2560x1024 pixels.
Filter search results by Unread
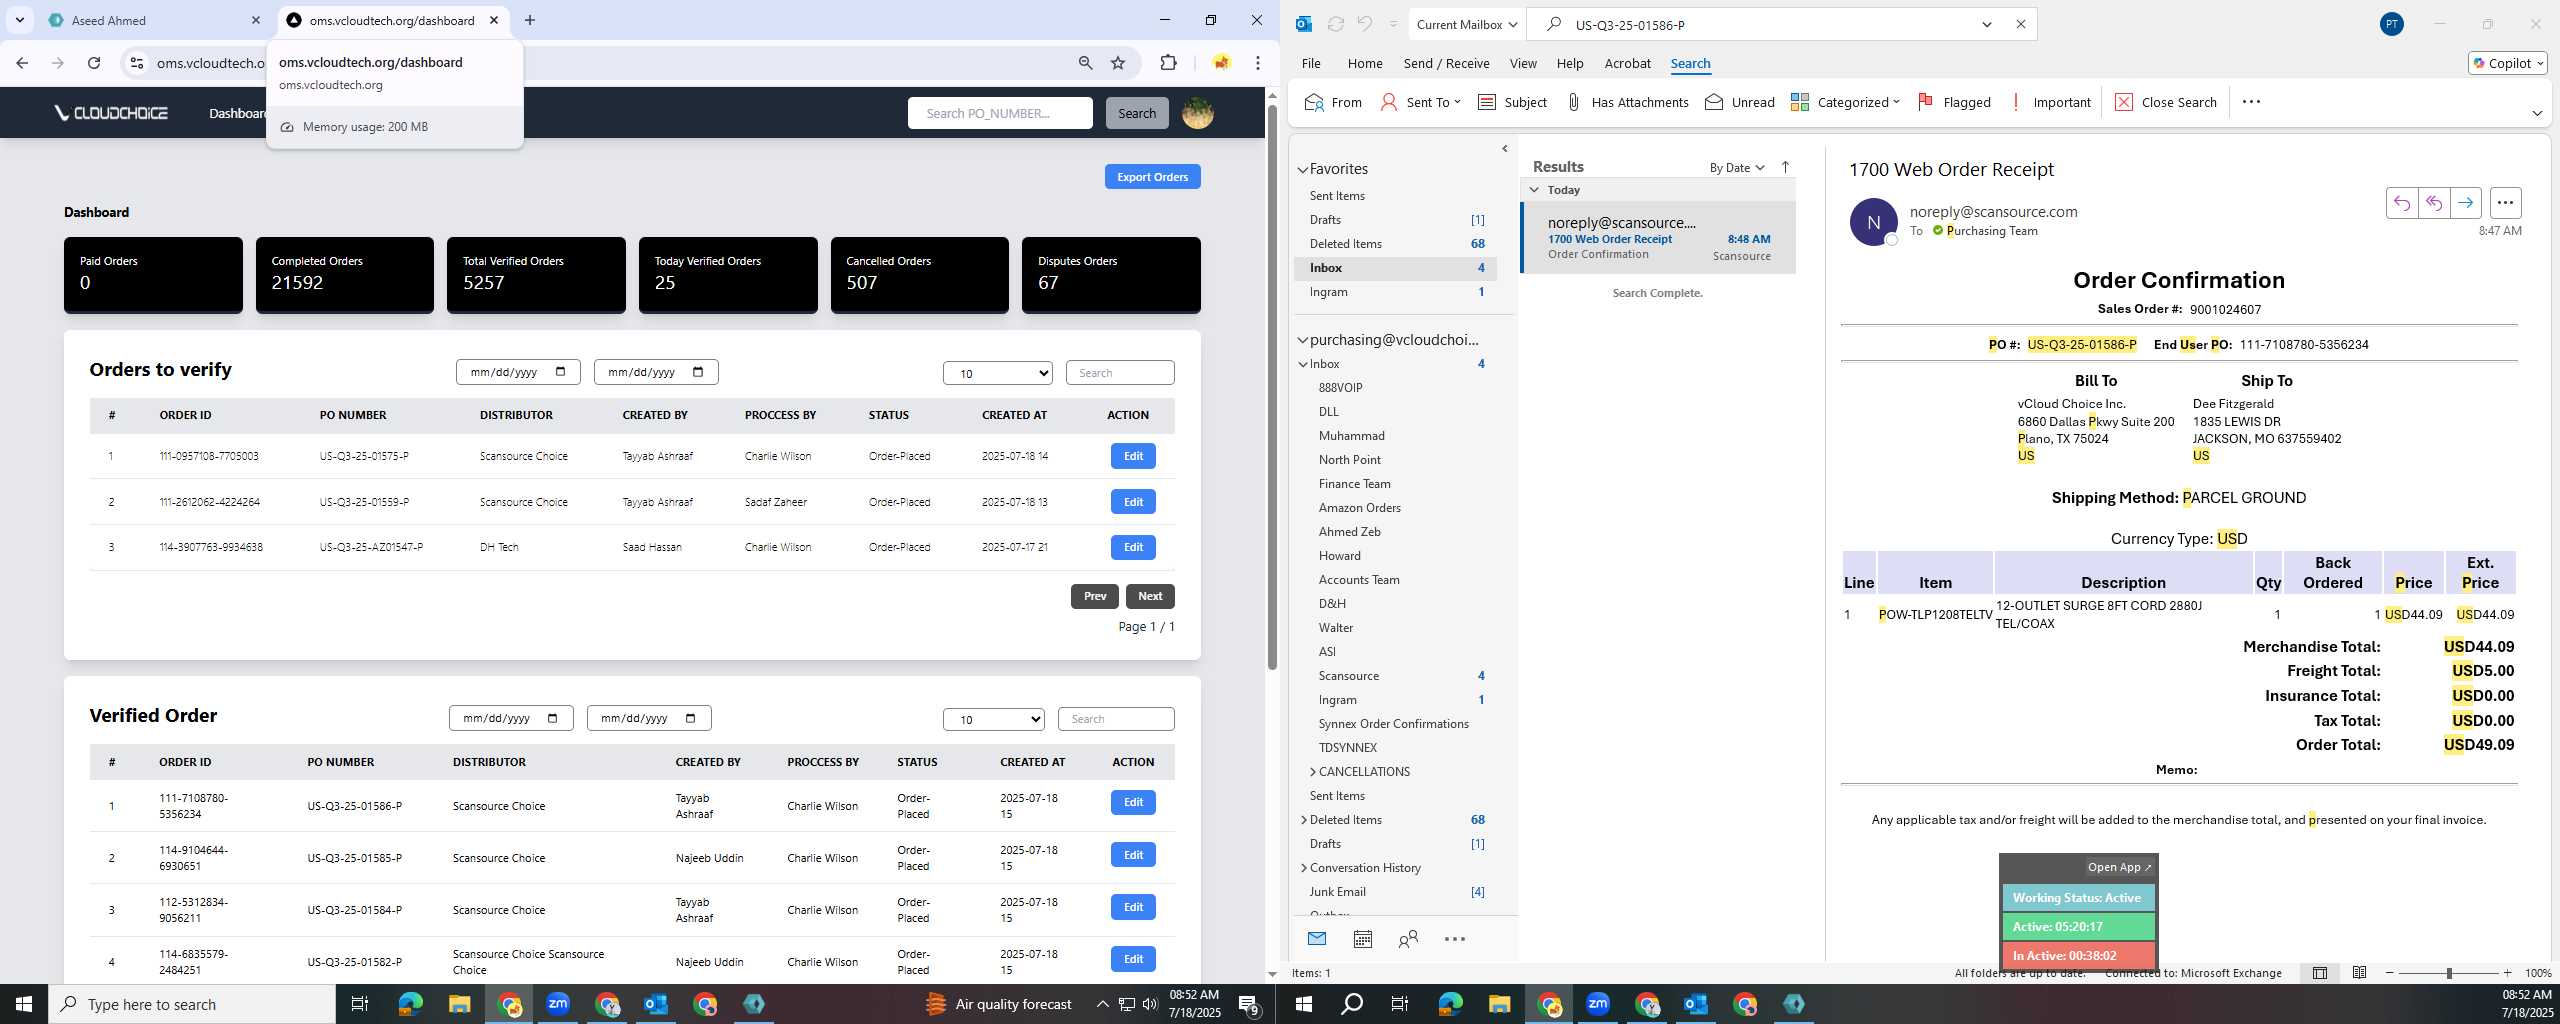[x=1740, y=102]
